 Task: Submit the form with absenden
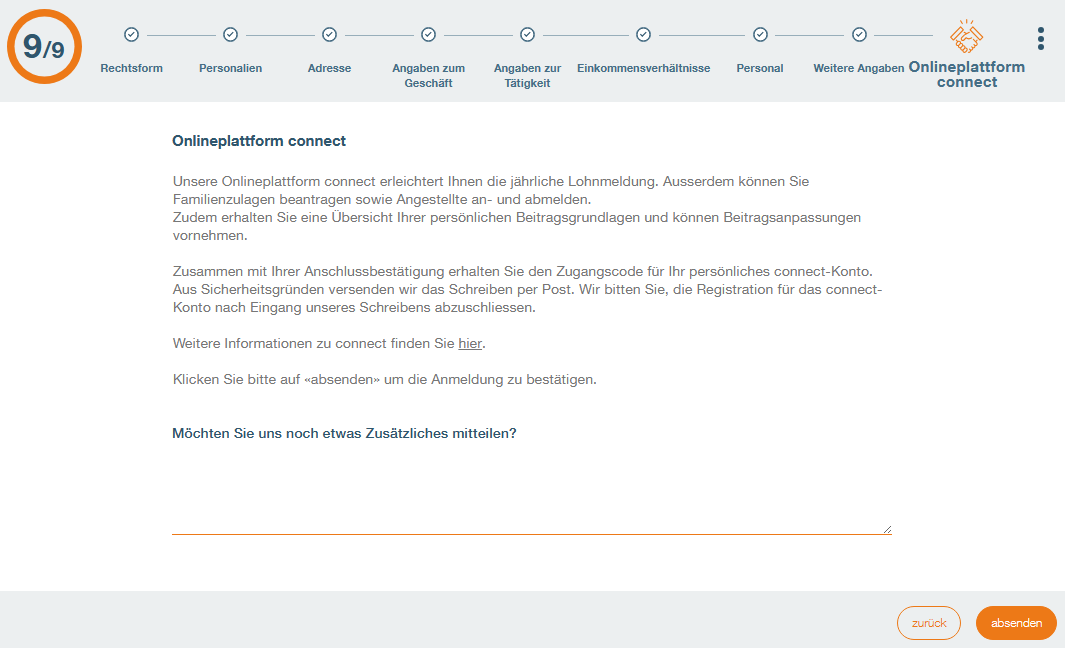1016,623
